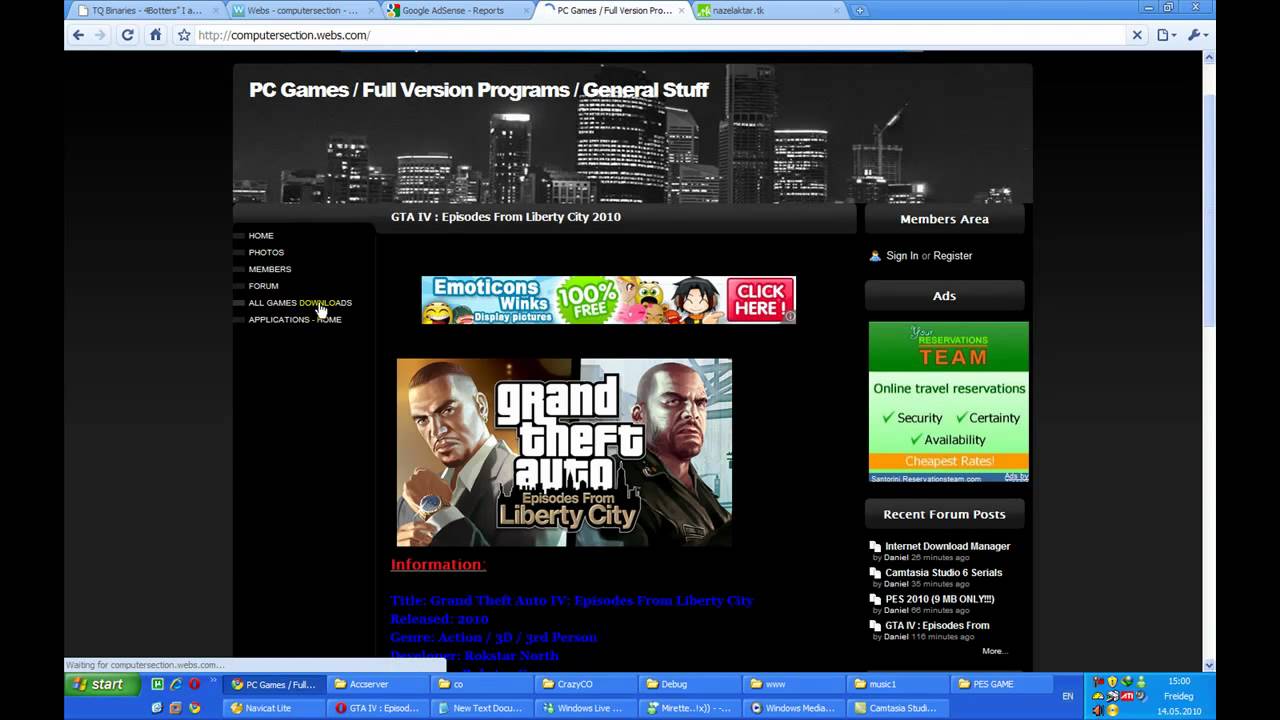This screenshot has width=1280, height=720.
Task: Open Accserver folder in taskbar
Action: pyautogui.click(x=380, y=685)
